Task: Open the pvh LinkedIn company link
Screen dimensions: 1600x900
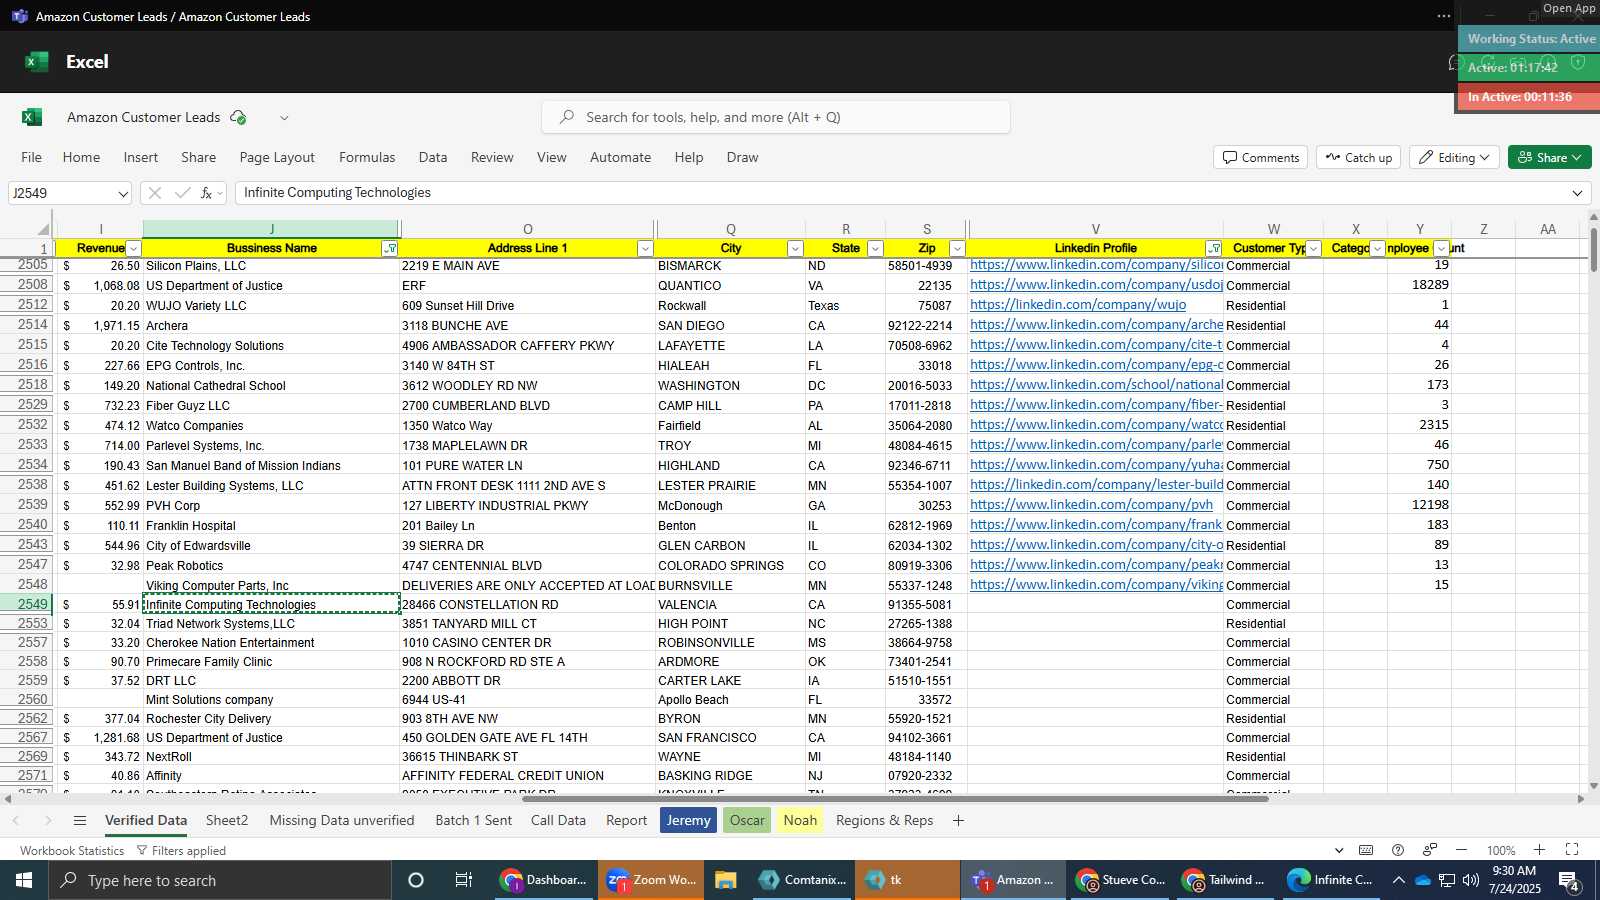Action: coord(1091,505)
